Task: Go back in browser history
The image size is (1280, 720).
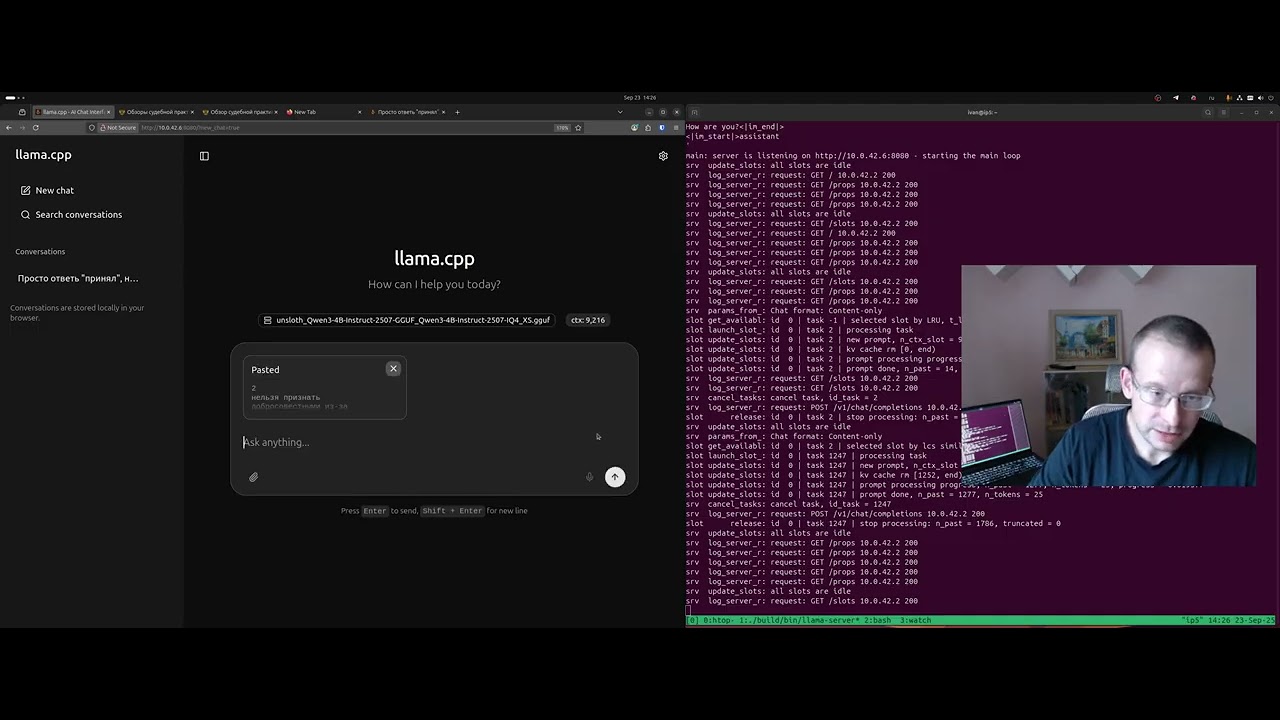Action: pos(9,128)
